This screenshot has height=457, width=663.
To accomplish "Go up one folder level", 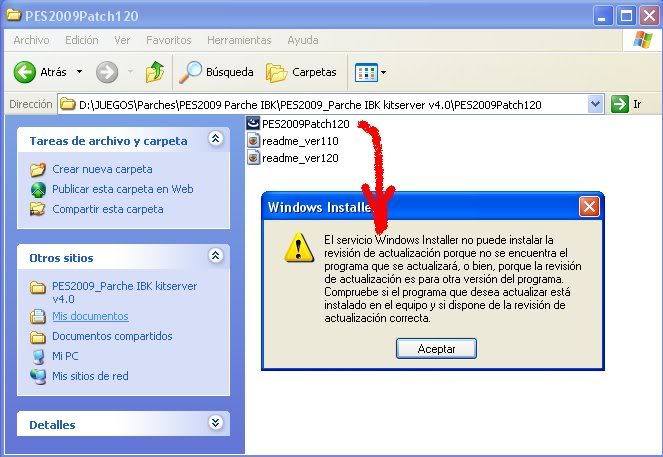I will tap(155, 72).
